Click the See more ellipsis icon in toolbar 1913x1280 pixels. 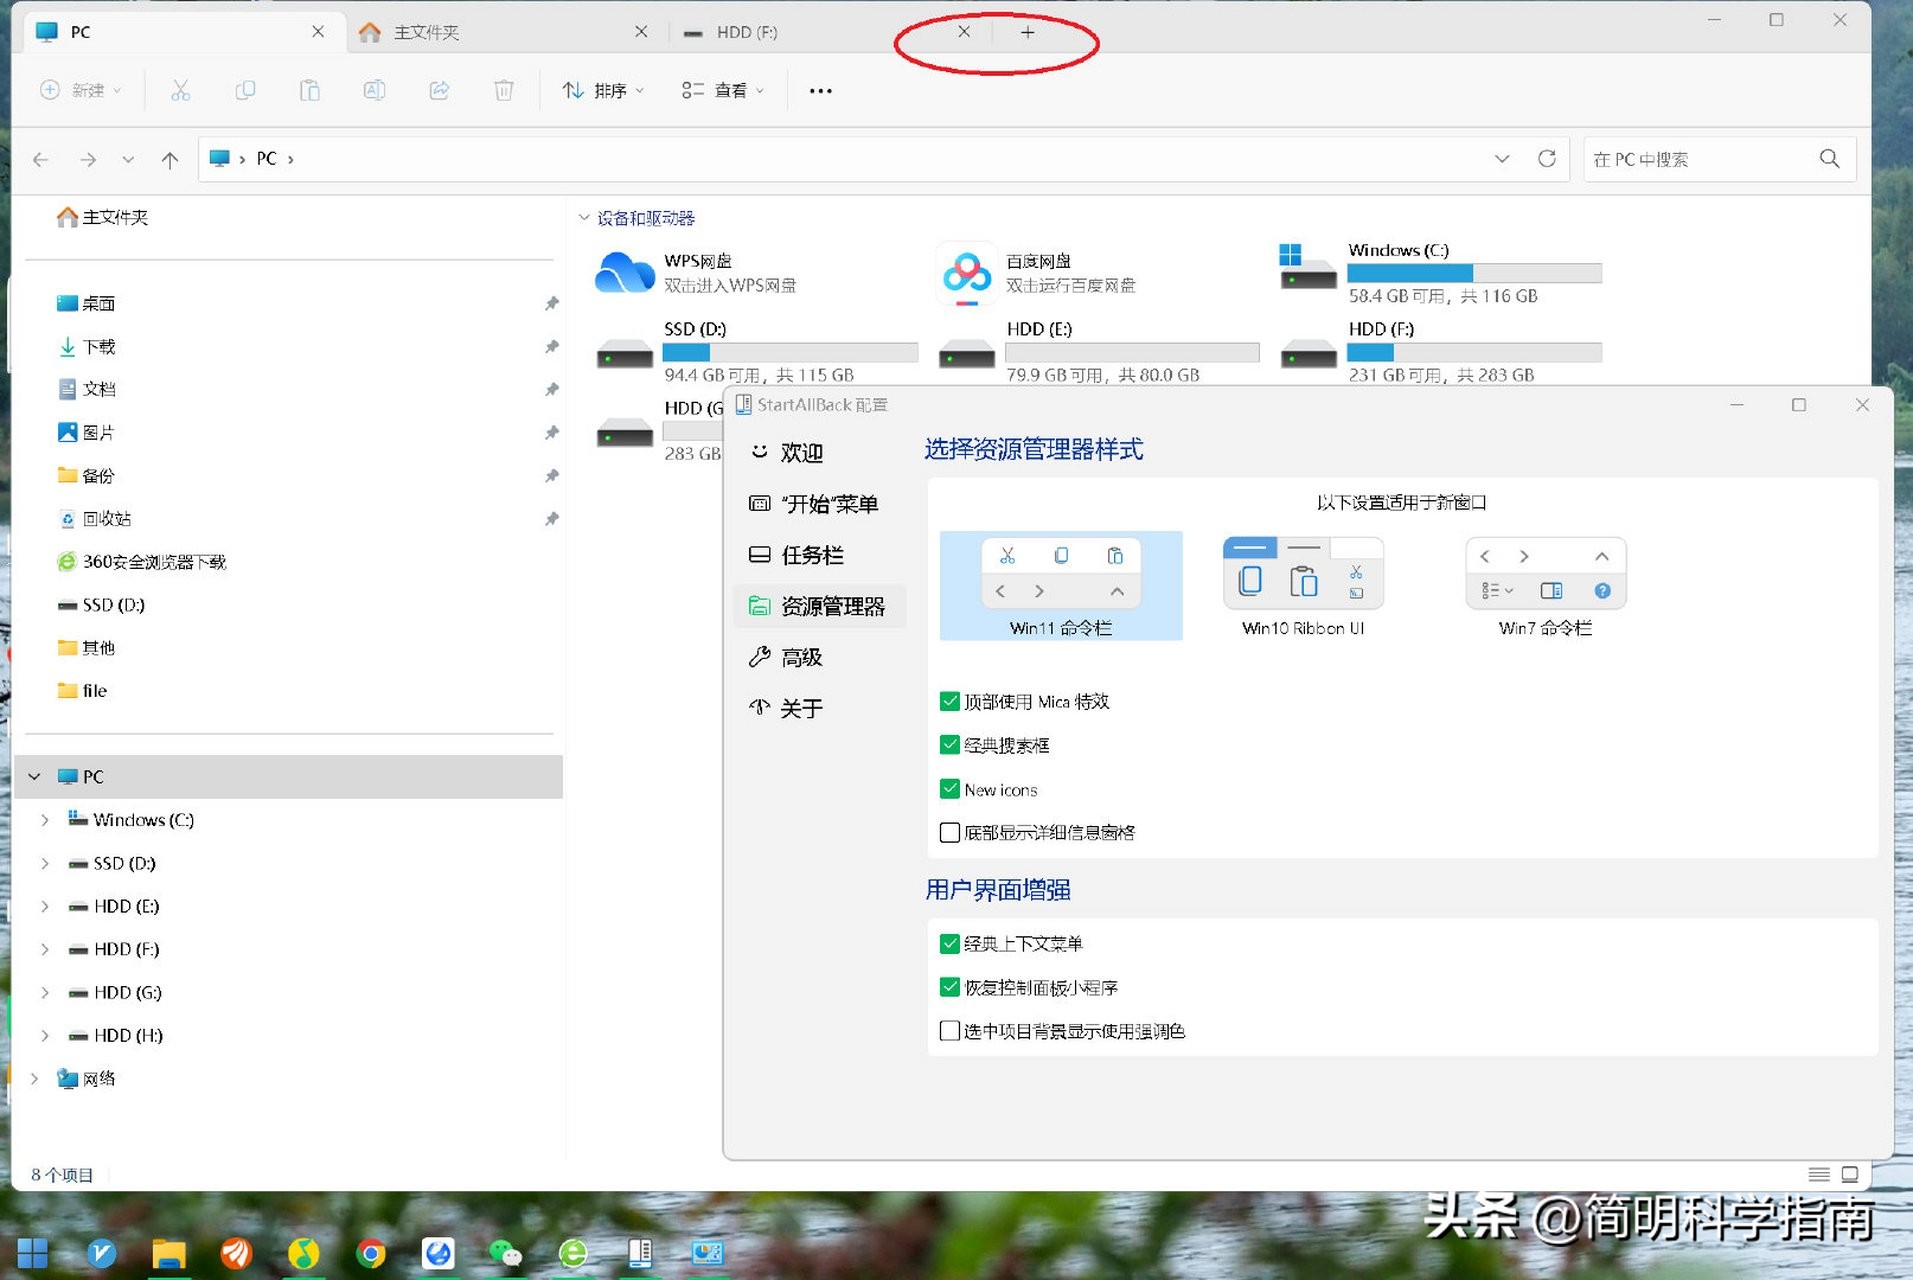point(820,90)
